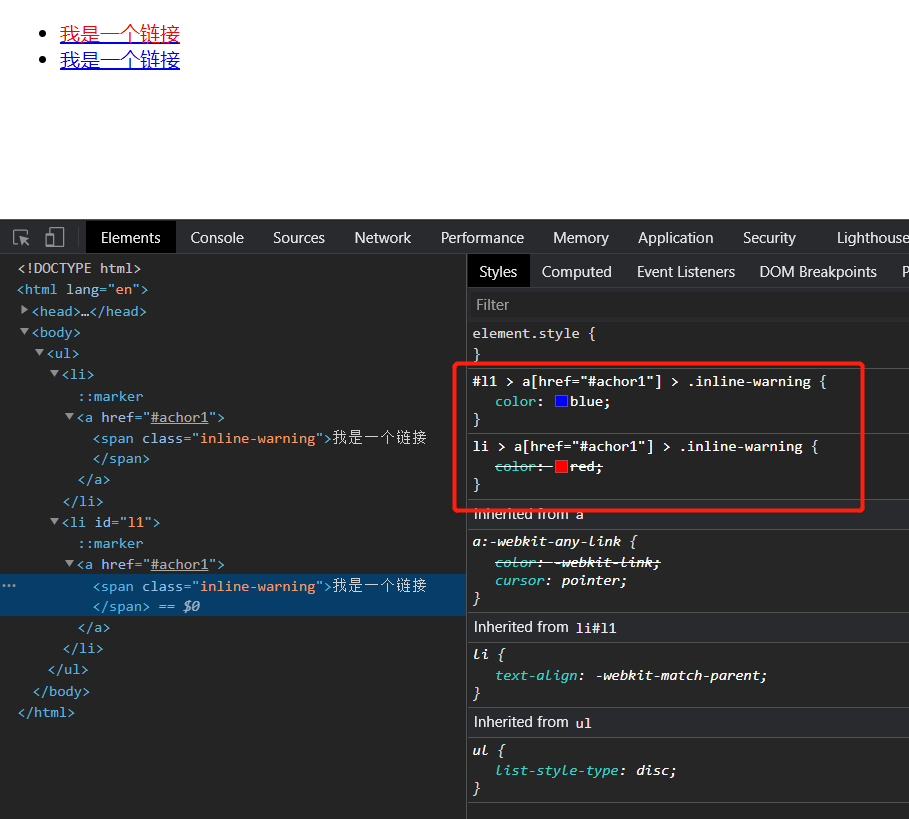Toggle the device toolbar icon

point(54,237)
